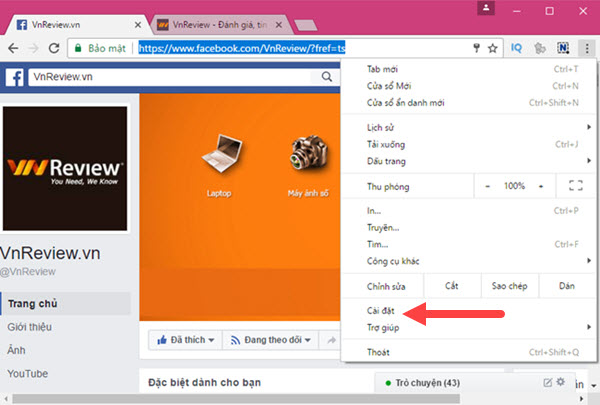Open Giới thiệu in the page sidebar

coord(29,327)
